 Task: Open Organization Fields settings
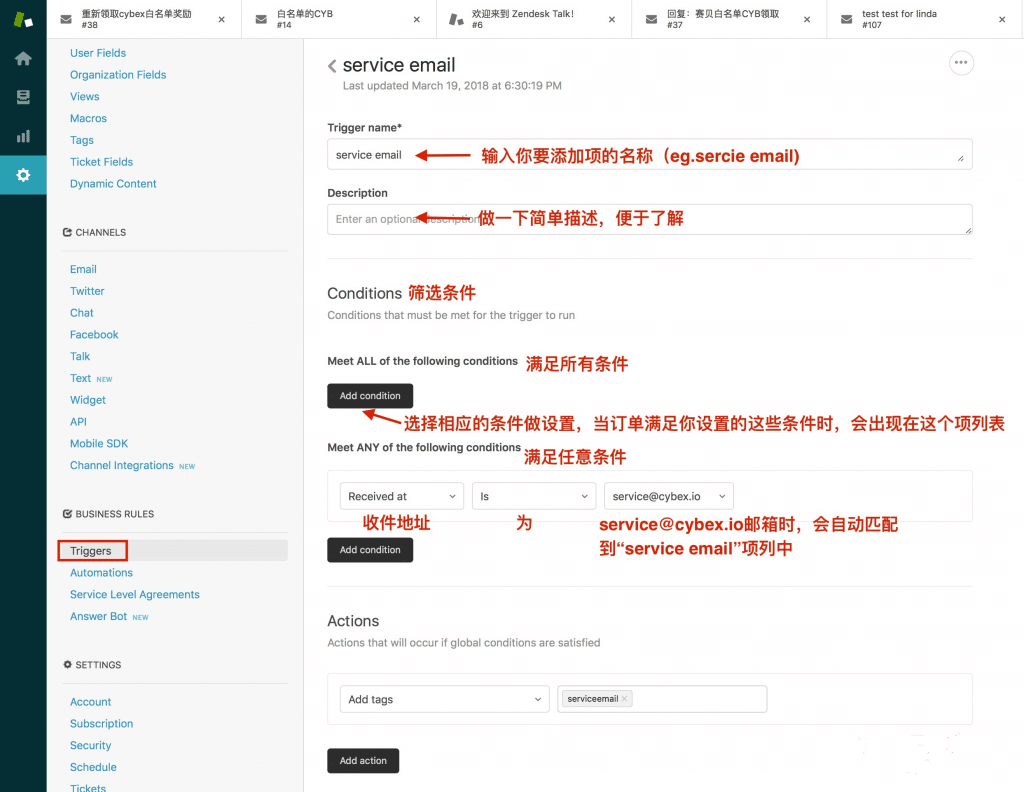click(118, 74)
